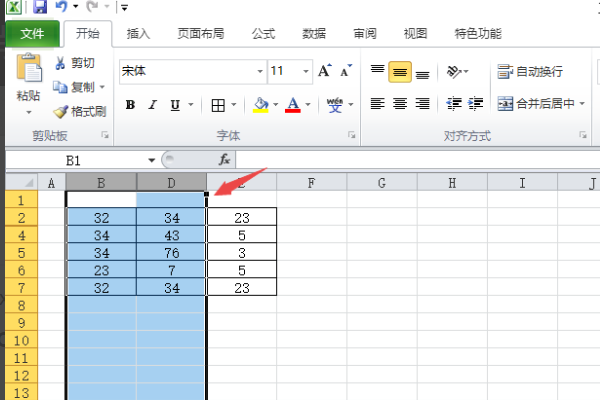This screenshot has width=600, height=400.
Task: Select column F header
Action: point(311,183)
